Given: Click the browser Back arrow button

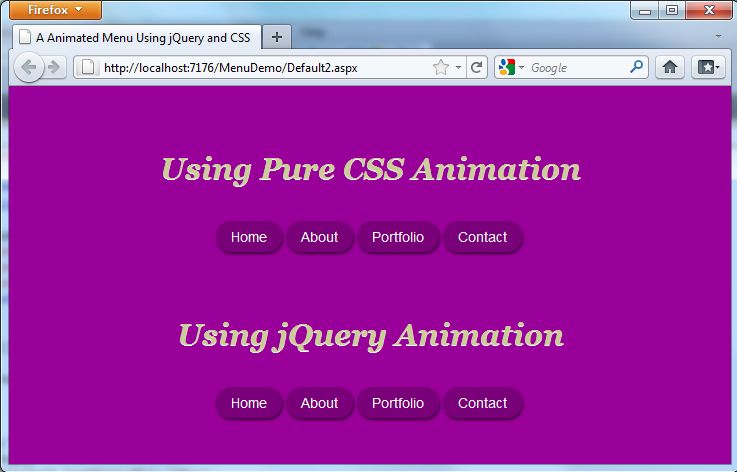Looking at the screenshot, I should 29,68.
